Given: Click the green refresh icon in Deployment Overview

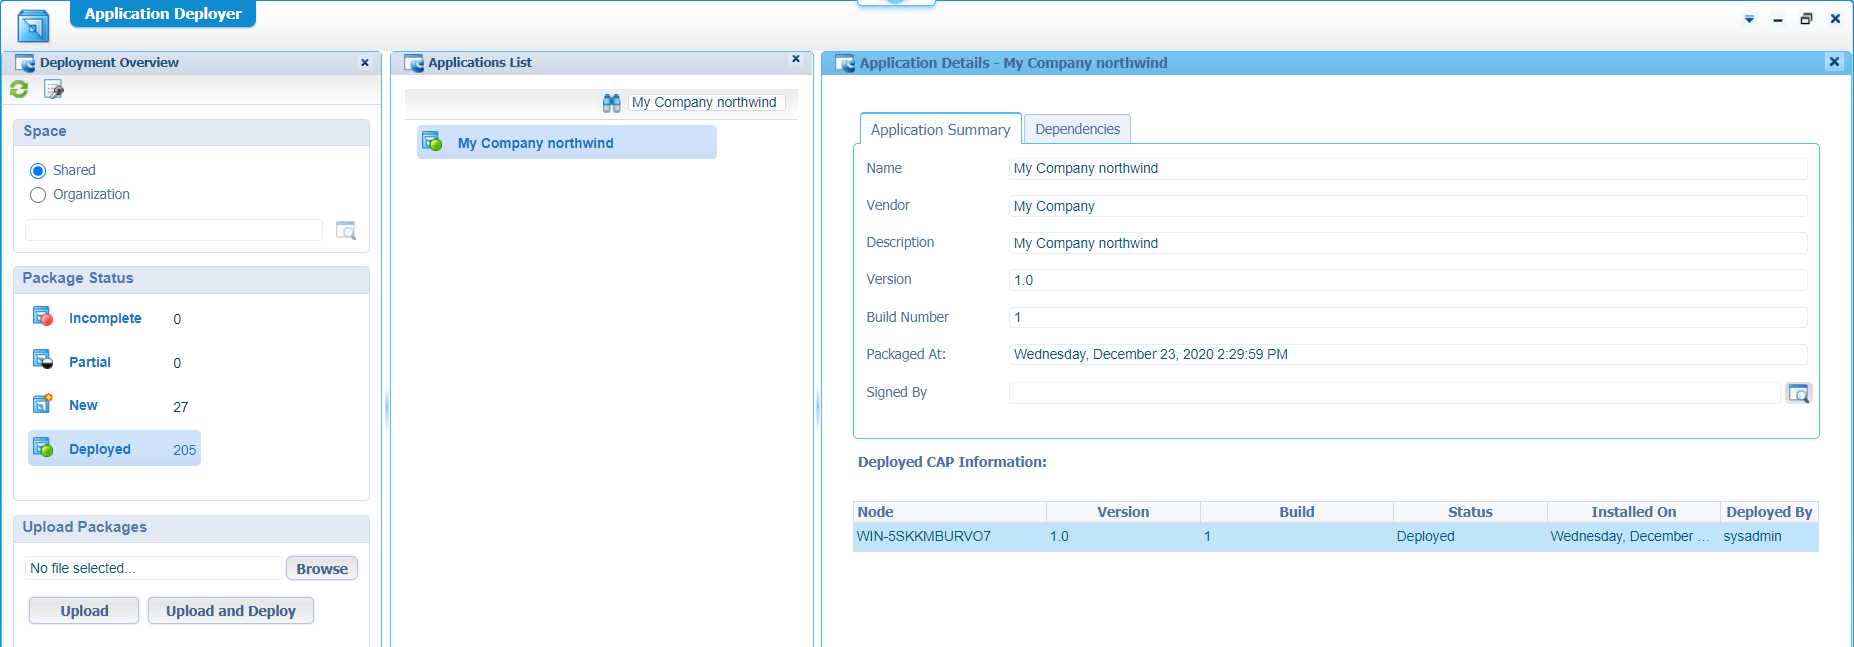Looking at the screenshot, I should pyautogui.click(x=19, y=90).
